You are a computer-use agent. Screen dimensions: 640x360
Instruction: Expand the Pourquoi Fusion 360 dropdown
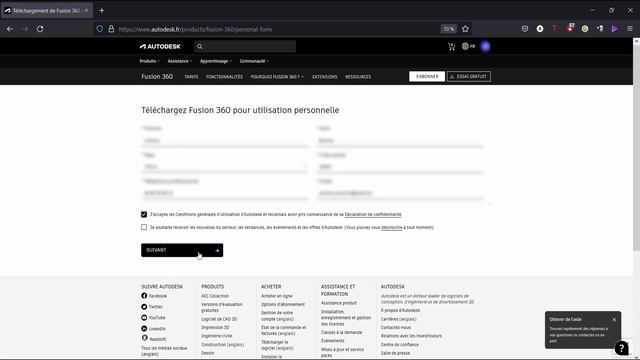(277, 77)
